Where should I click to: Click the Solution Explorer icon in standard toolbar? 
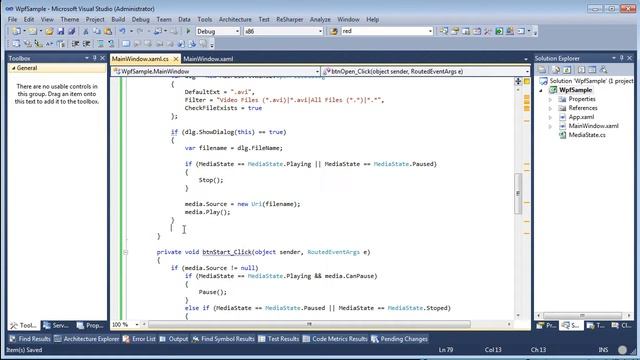[444, 31]
